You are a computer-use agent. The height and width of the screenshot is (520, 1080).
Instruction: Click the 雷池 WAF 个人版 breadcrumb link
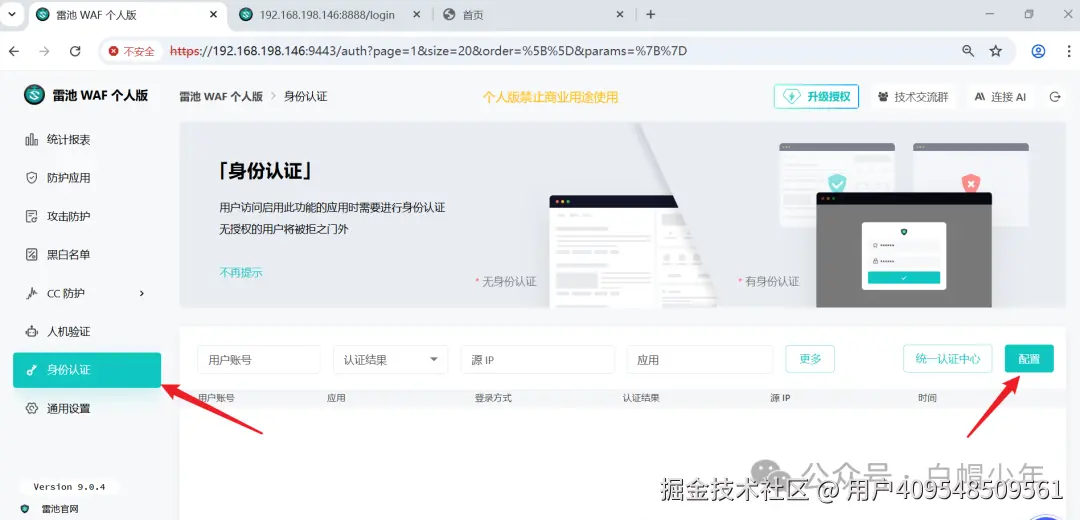[x=221, y=96]
